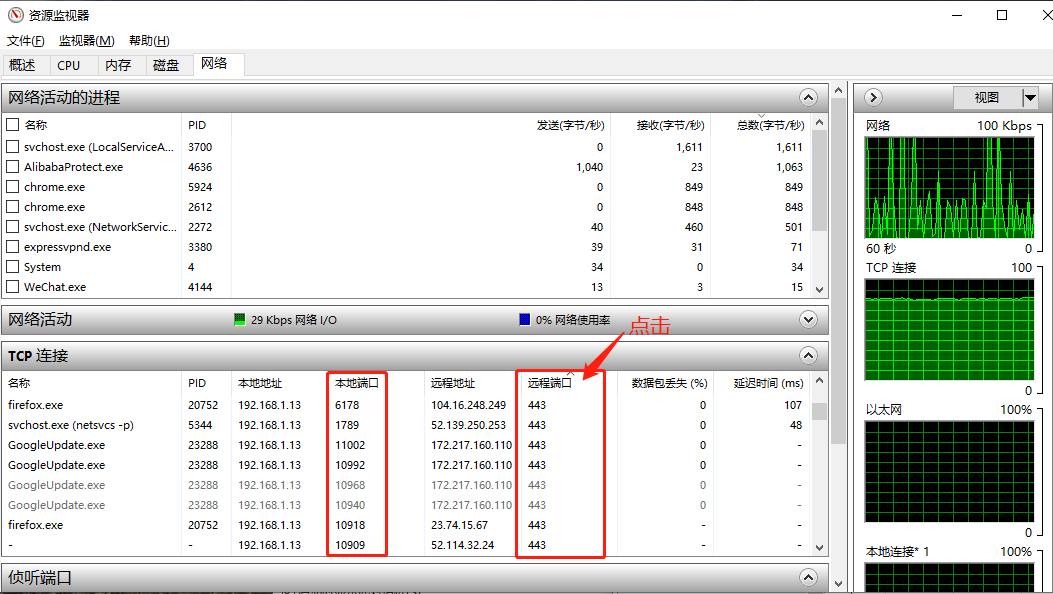Click process list scrollbar up arrow
The image size is (1053, 594).
(x=819, y=122)
